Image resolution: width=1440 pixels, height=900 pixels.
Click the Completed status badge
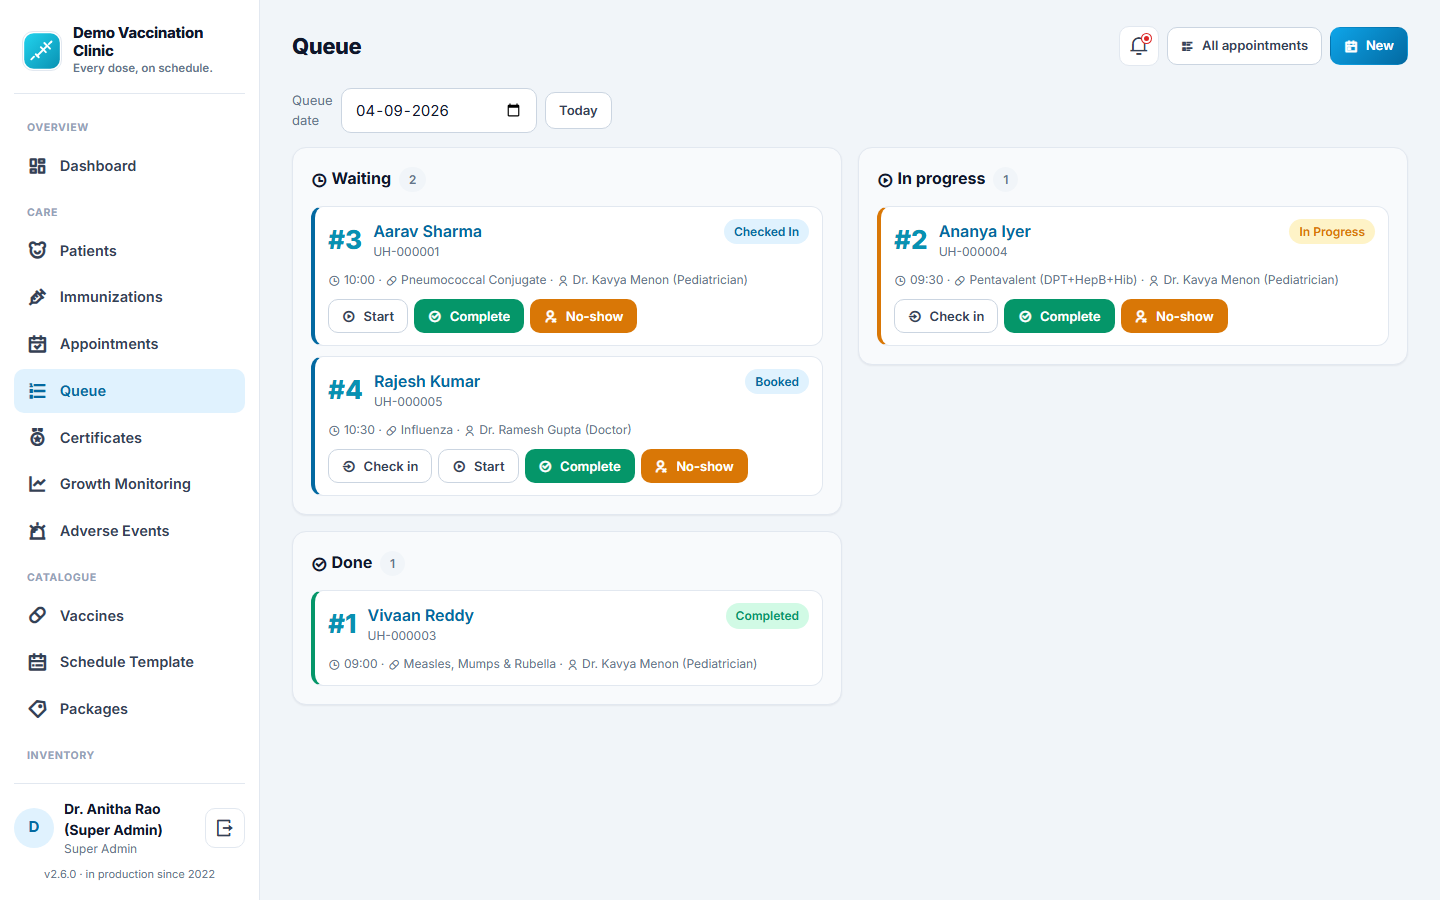click(x=767, y=616)
